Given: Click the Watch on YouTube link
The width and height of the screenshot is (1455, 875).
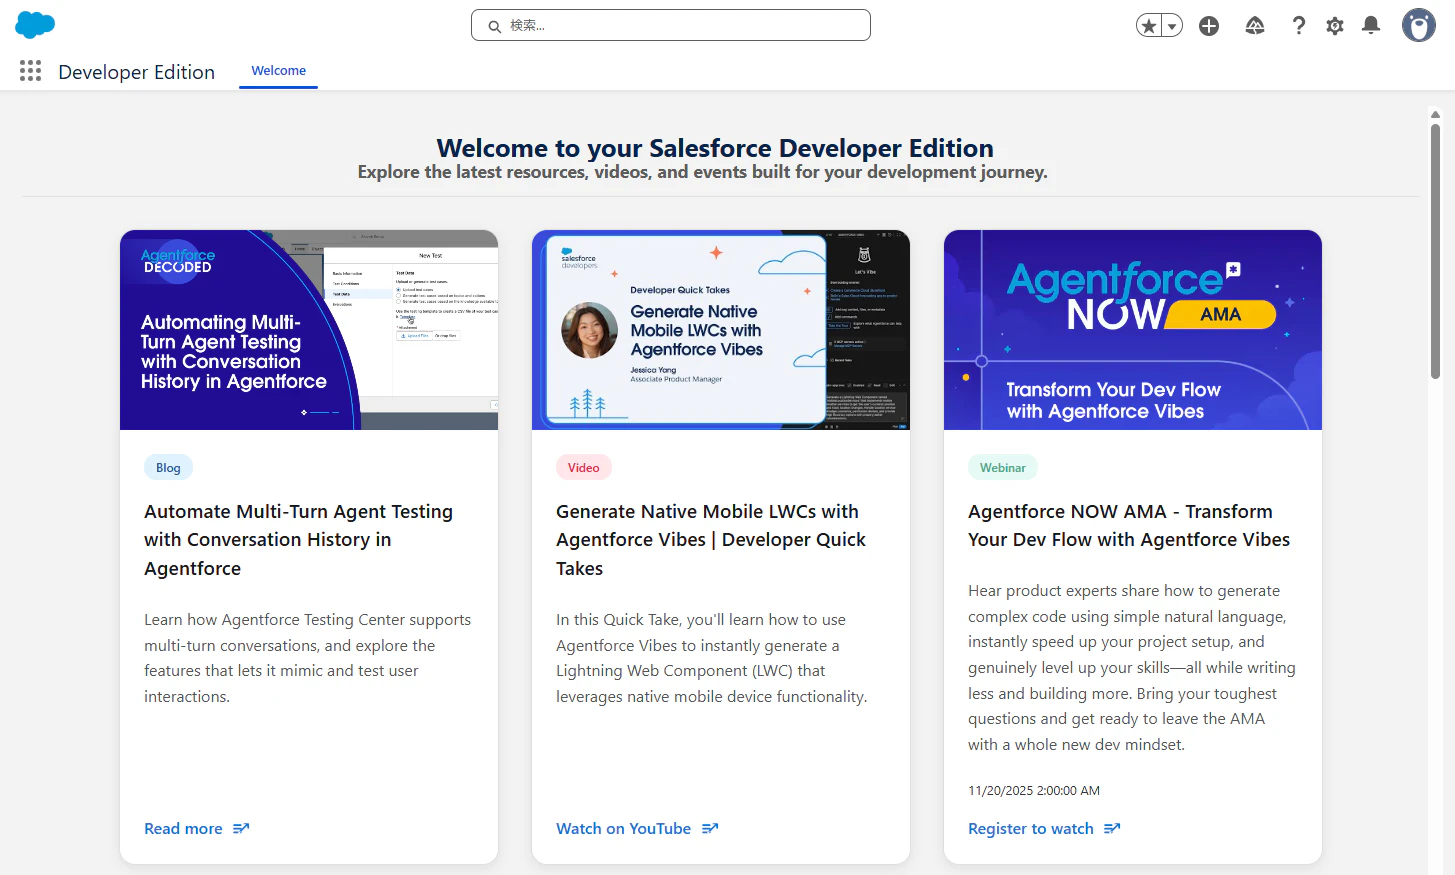Looking at the screenshot, I should pyautogui.click(x=623, y=829).
